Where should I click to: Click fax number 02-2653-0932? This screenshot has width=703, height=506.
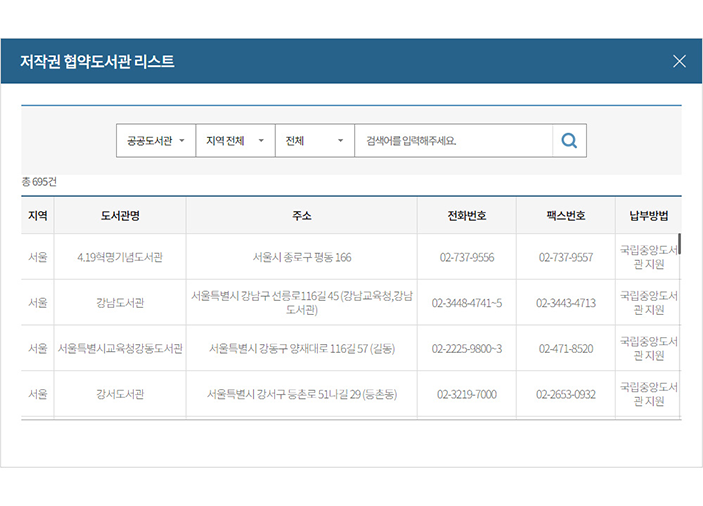click(566, 394)
